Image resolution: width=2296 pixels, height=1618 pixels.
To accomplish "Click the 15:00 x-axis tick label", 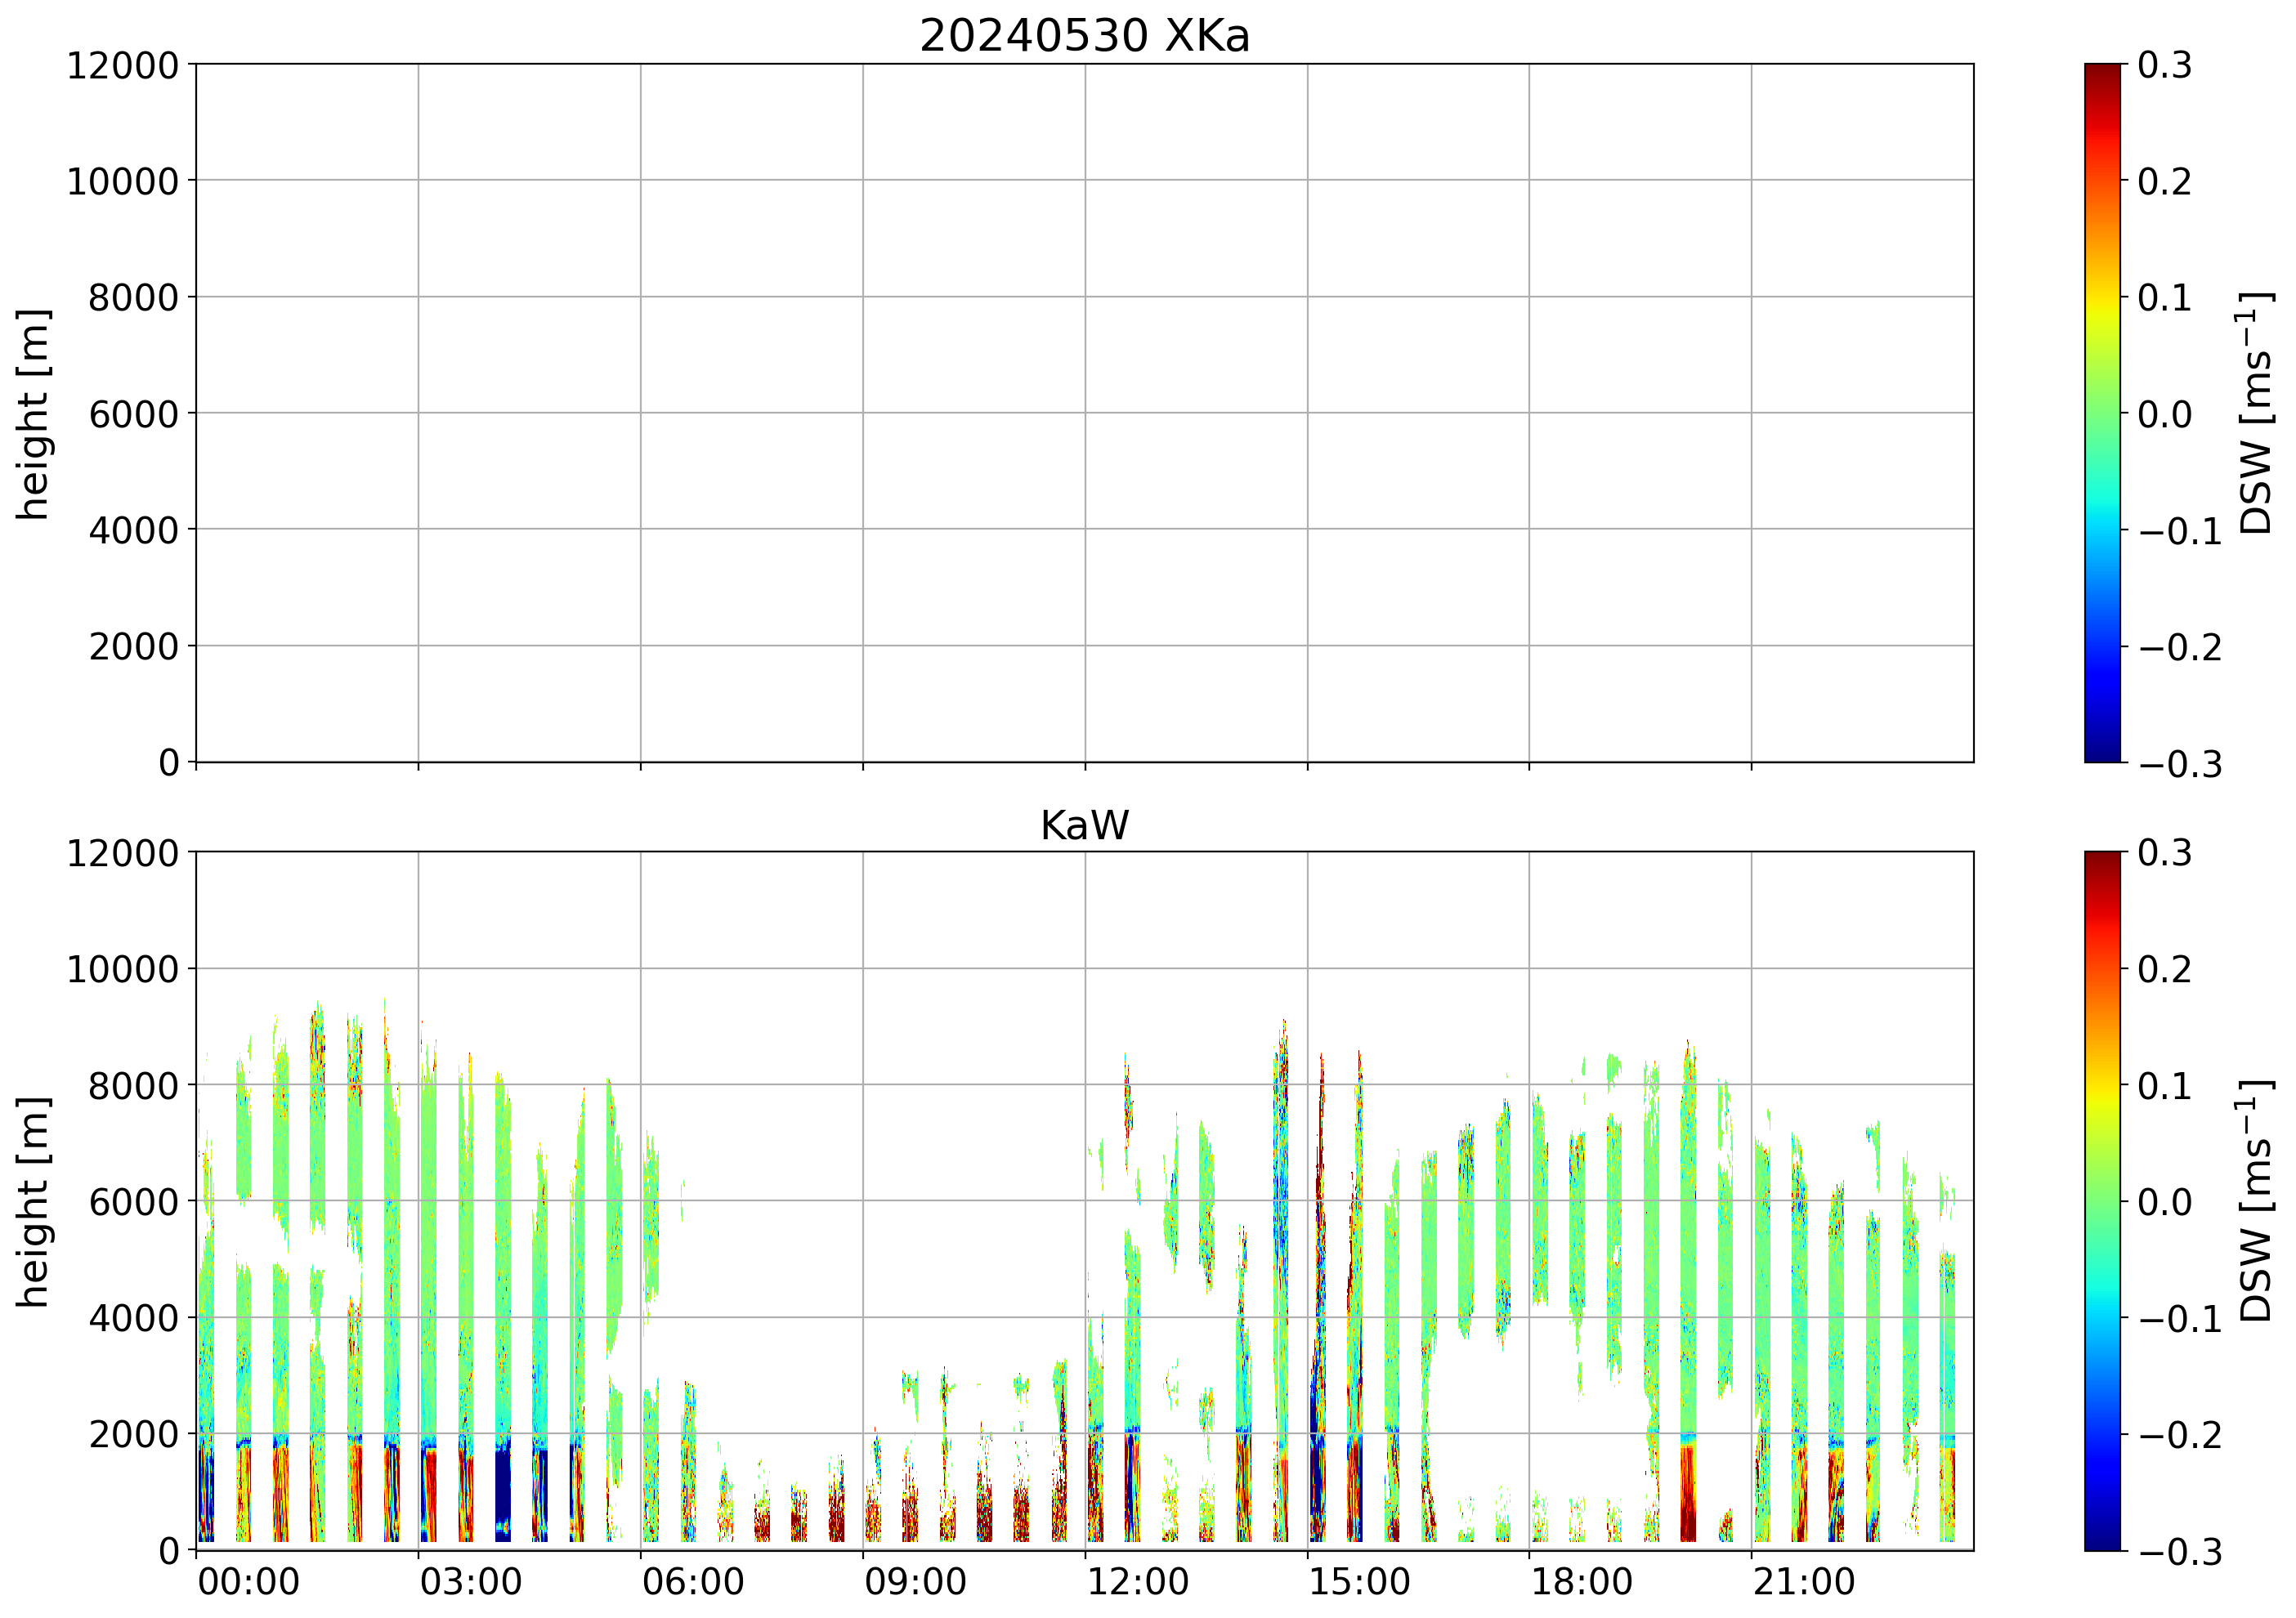I will coord(1359,1582).
